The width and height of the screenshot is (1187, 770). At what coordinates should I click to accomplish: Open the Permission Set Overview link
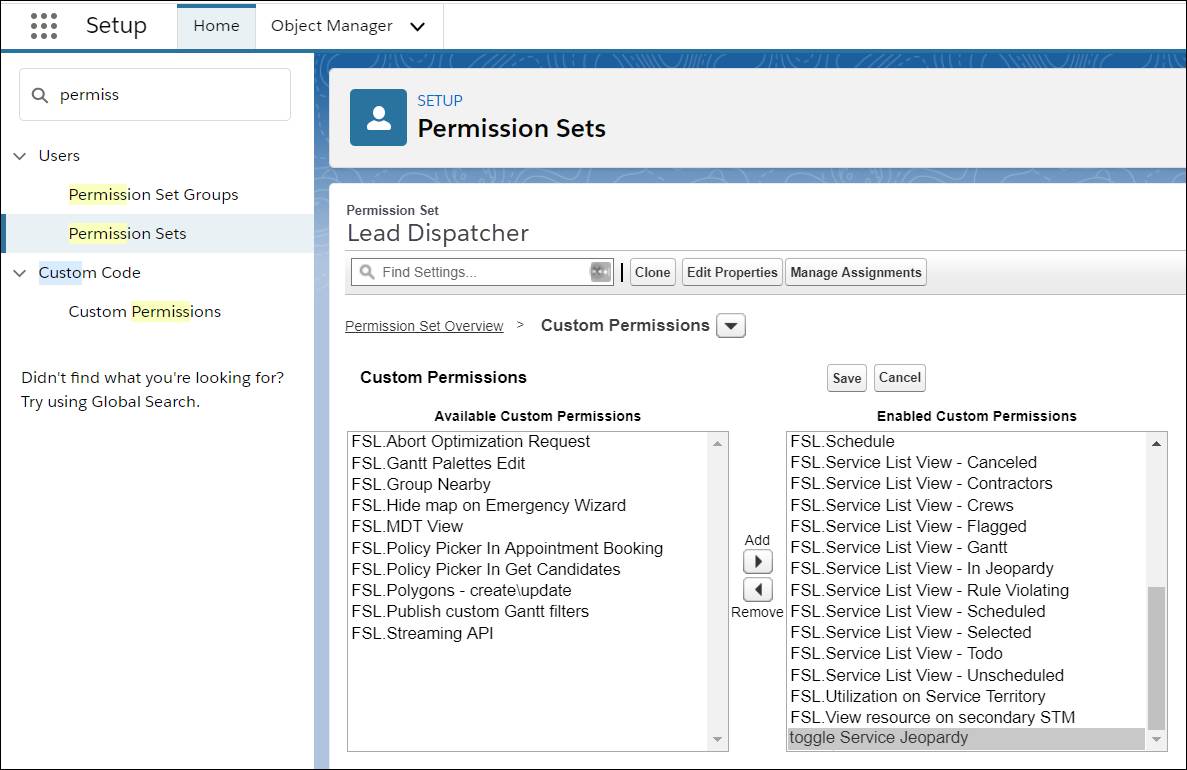423,325
